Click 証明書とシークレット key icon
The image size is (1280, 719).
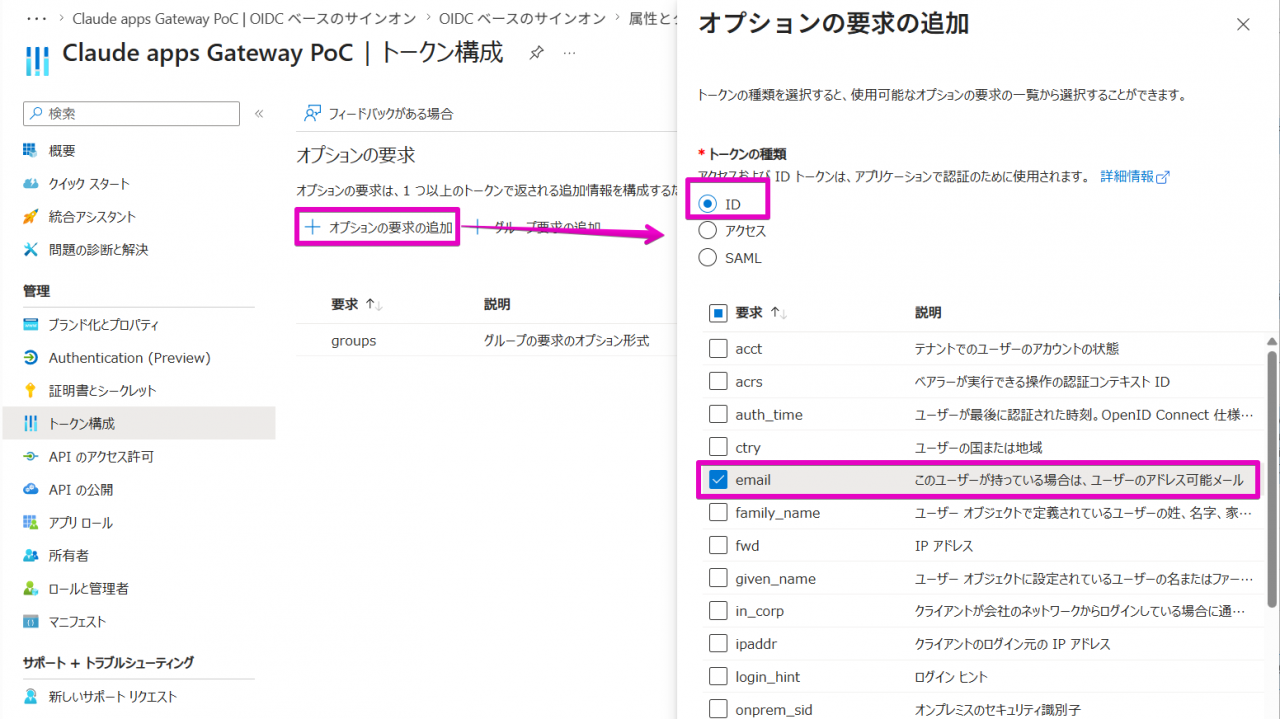pyautogui.click(x=31, y=391)
